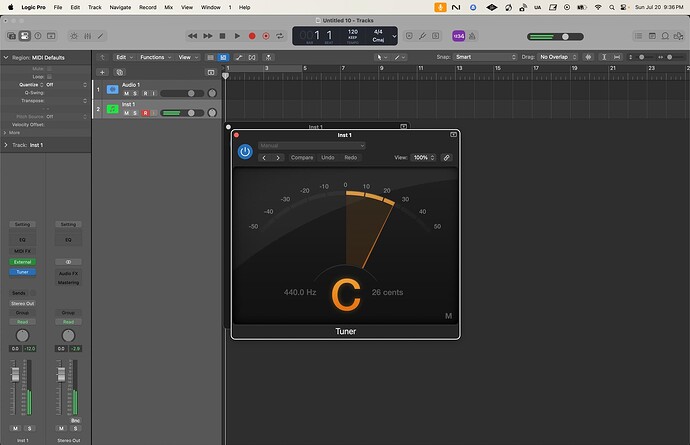Click the waveform zoom icon
This screenshot has height=445, width=690.
(588, 57)
